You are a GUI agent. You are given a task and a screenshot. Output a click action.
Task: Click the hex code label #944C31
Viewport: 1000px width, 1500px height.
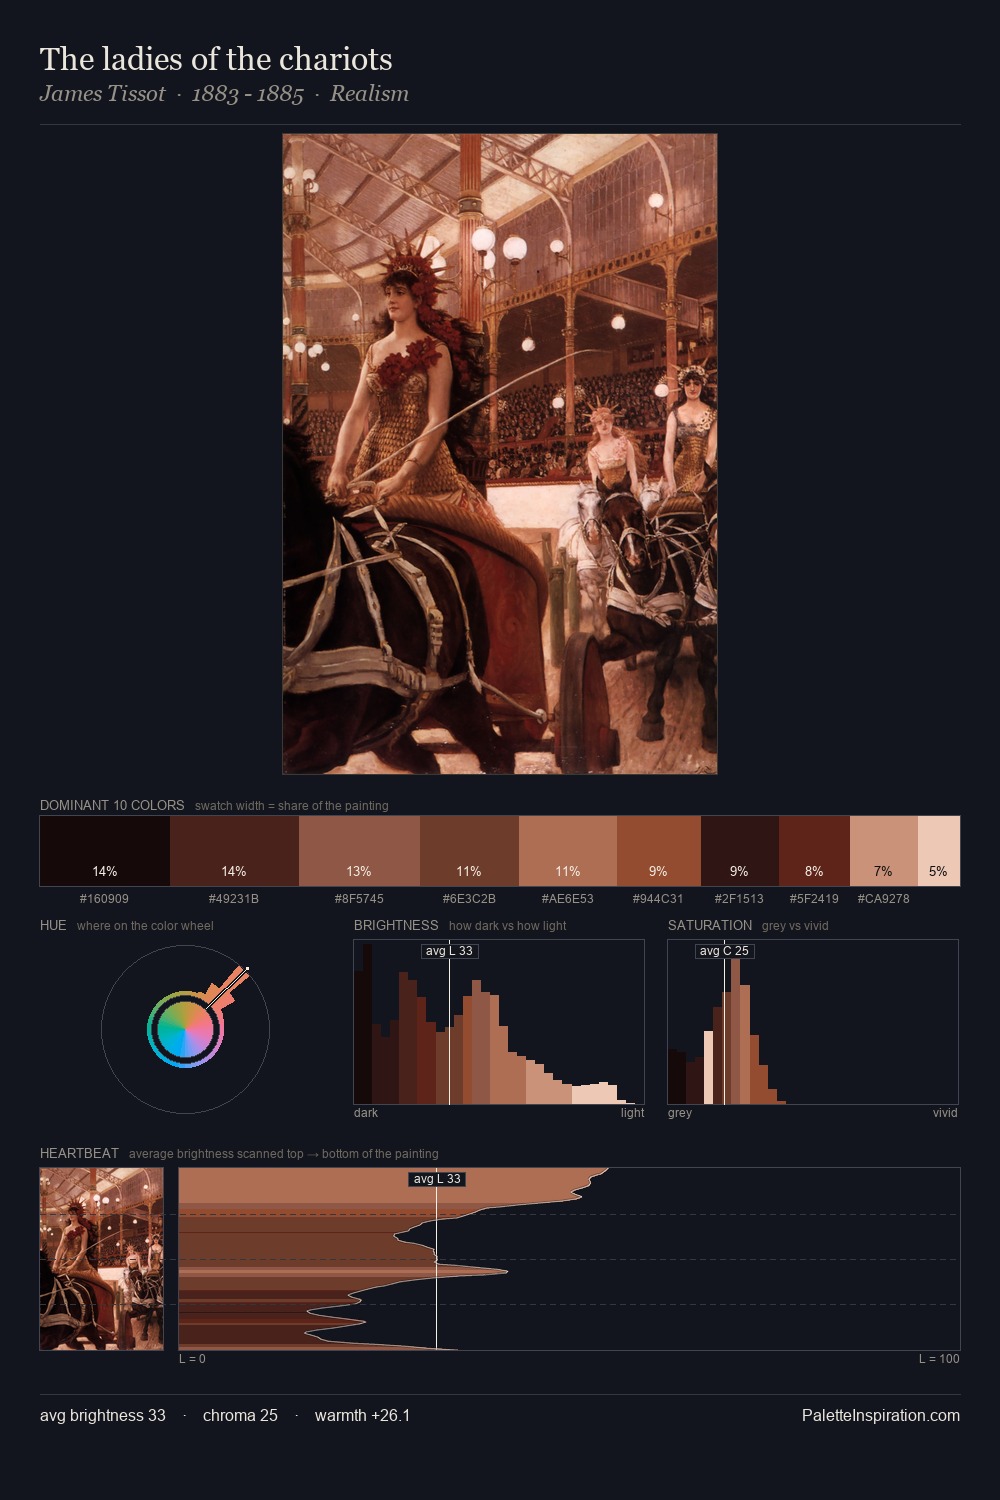coord(659,899)
